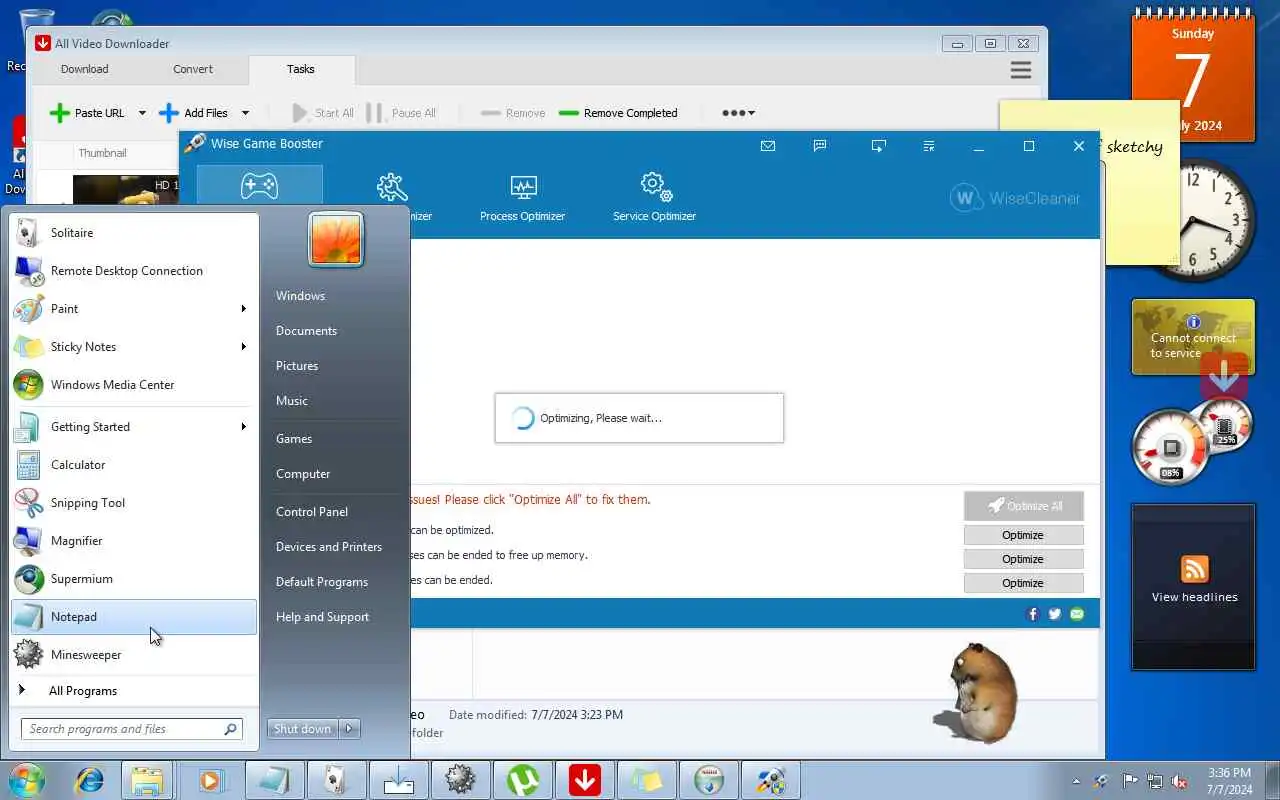The height and width of the screenshot is (800, 1280).
Task: Launch Remote Desktop Connection
Action: pyautogui.click(x=134, y=271)
